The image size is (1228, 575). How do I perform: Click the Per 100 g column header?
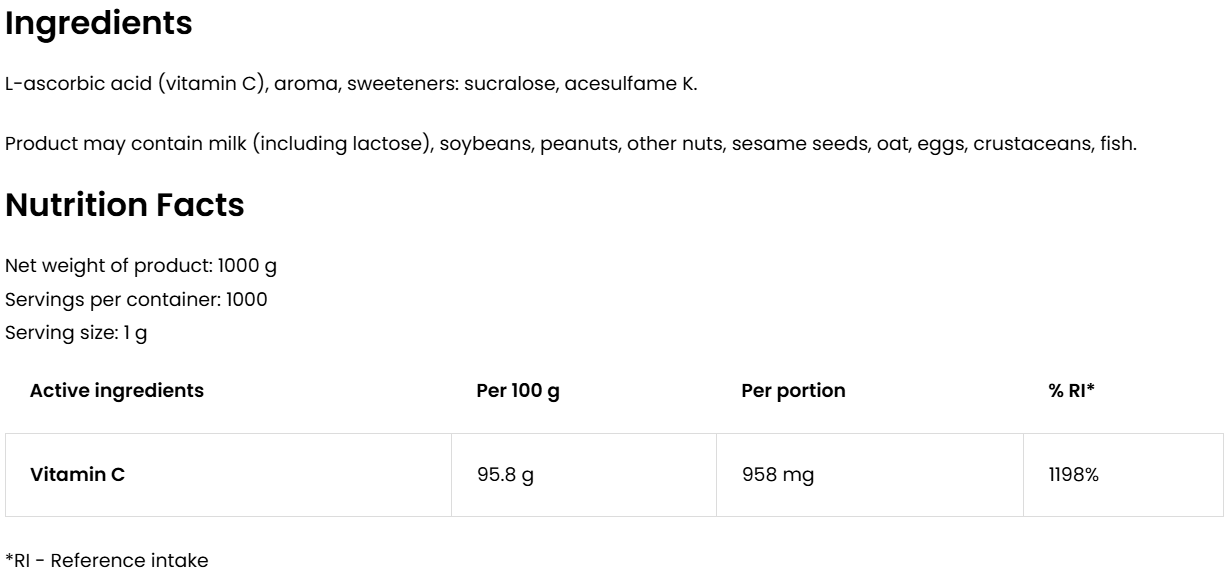(518, 391)
